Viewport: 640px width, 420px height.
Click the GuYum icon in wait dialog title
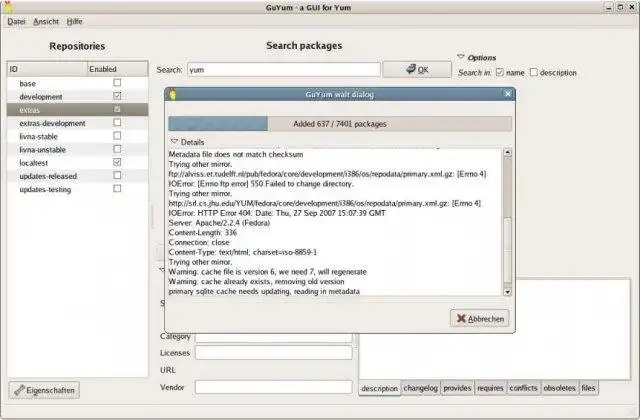[173, 94]
